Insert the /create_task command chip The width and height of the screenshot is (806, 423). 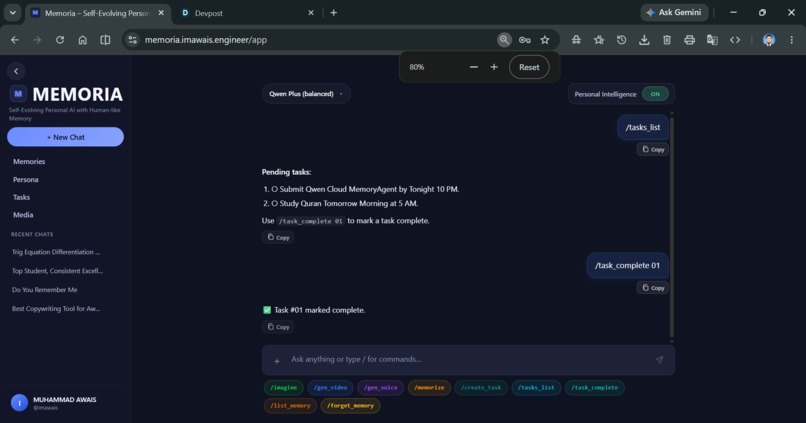click(481, 388)
